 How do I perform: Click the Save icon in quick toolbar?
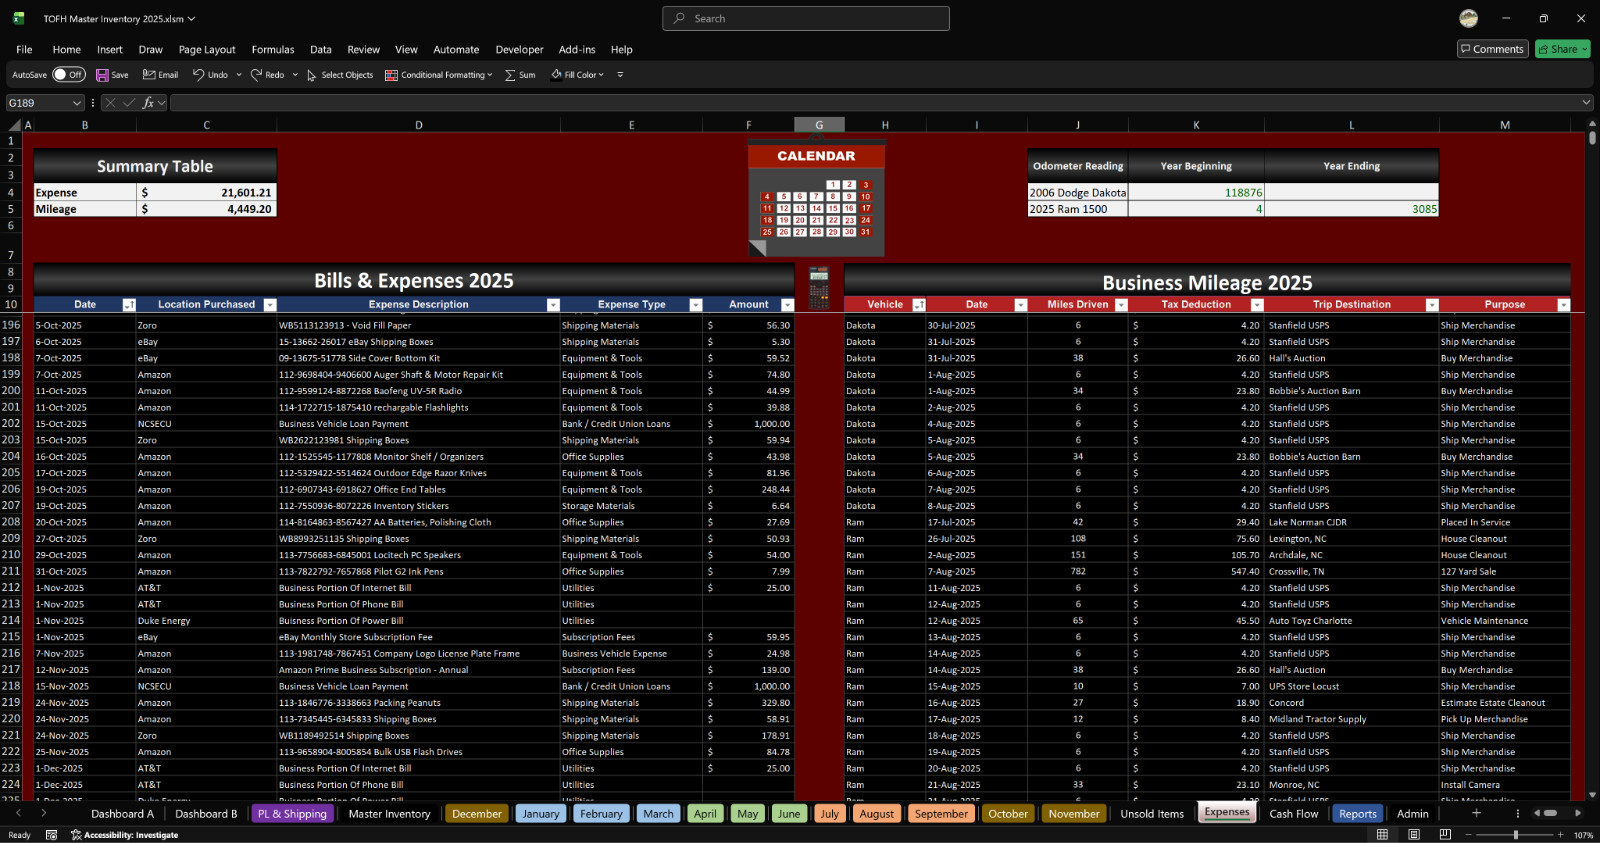(102, 75)
